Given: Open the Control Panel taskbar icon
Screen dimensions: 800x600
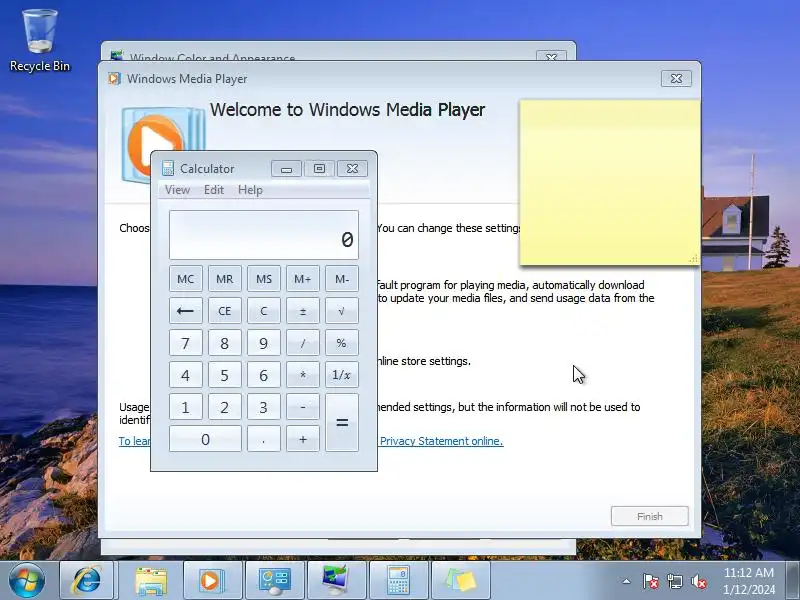Looking at the screenshot, I should tap(274, 581).
